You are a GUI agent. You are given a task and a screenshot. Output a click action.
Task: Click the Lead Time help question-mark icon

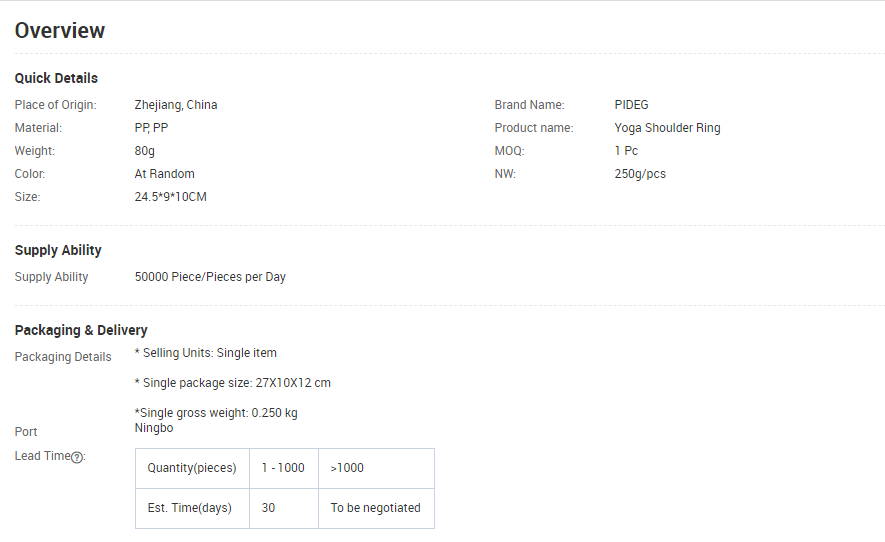click(x=77, y=457)
